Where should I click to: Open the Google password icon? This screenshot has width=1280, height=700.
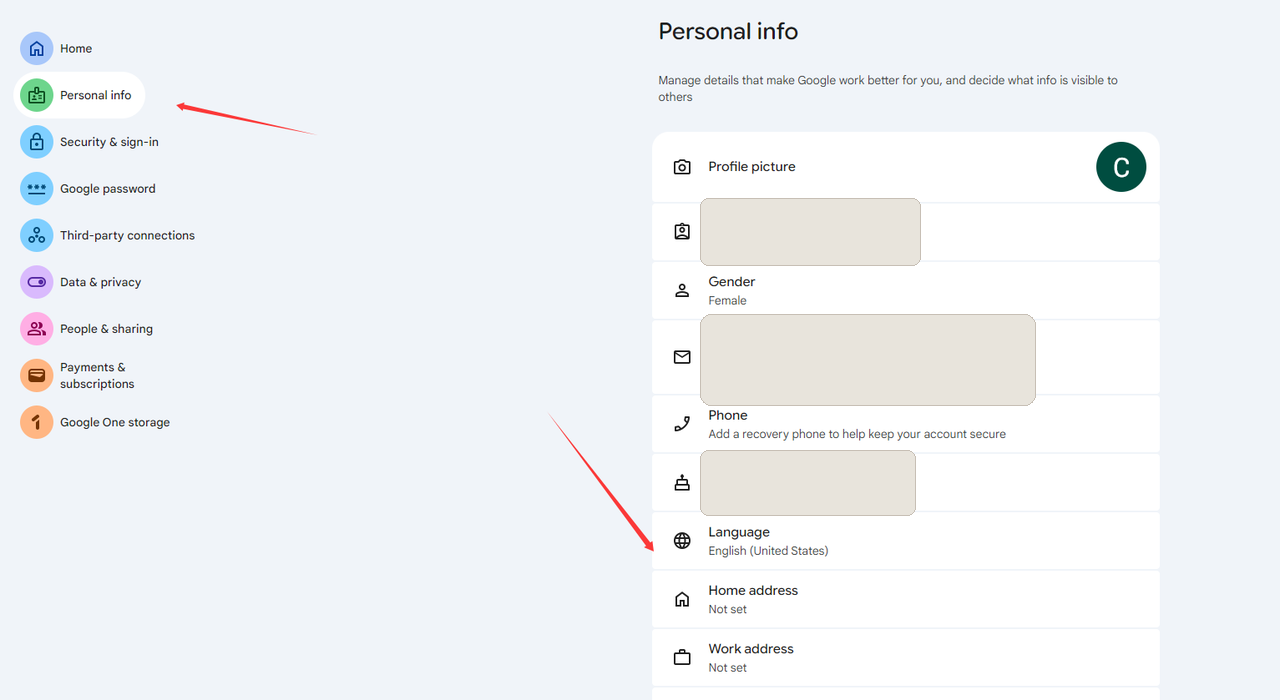click(37, 189)
